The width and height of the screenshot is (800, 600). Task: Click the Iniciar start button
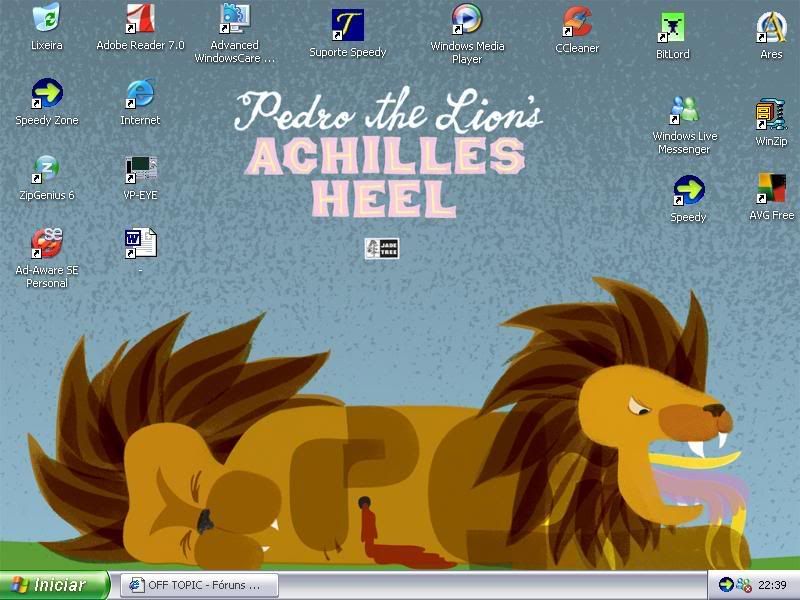(55, 585)
